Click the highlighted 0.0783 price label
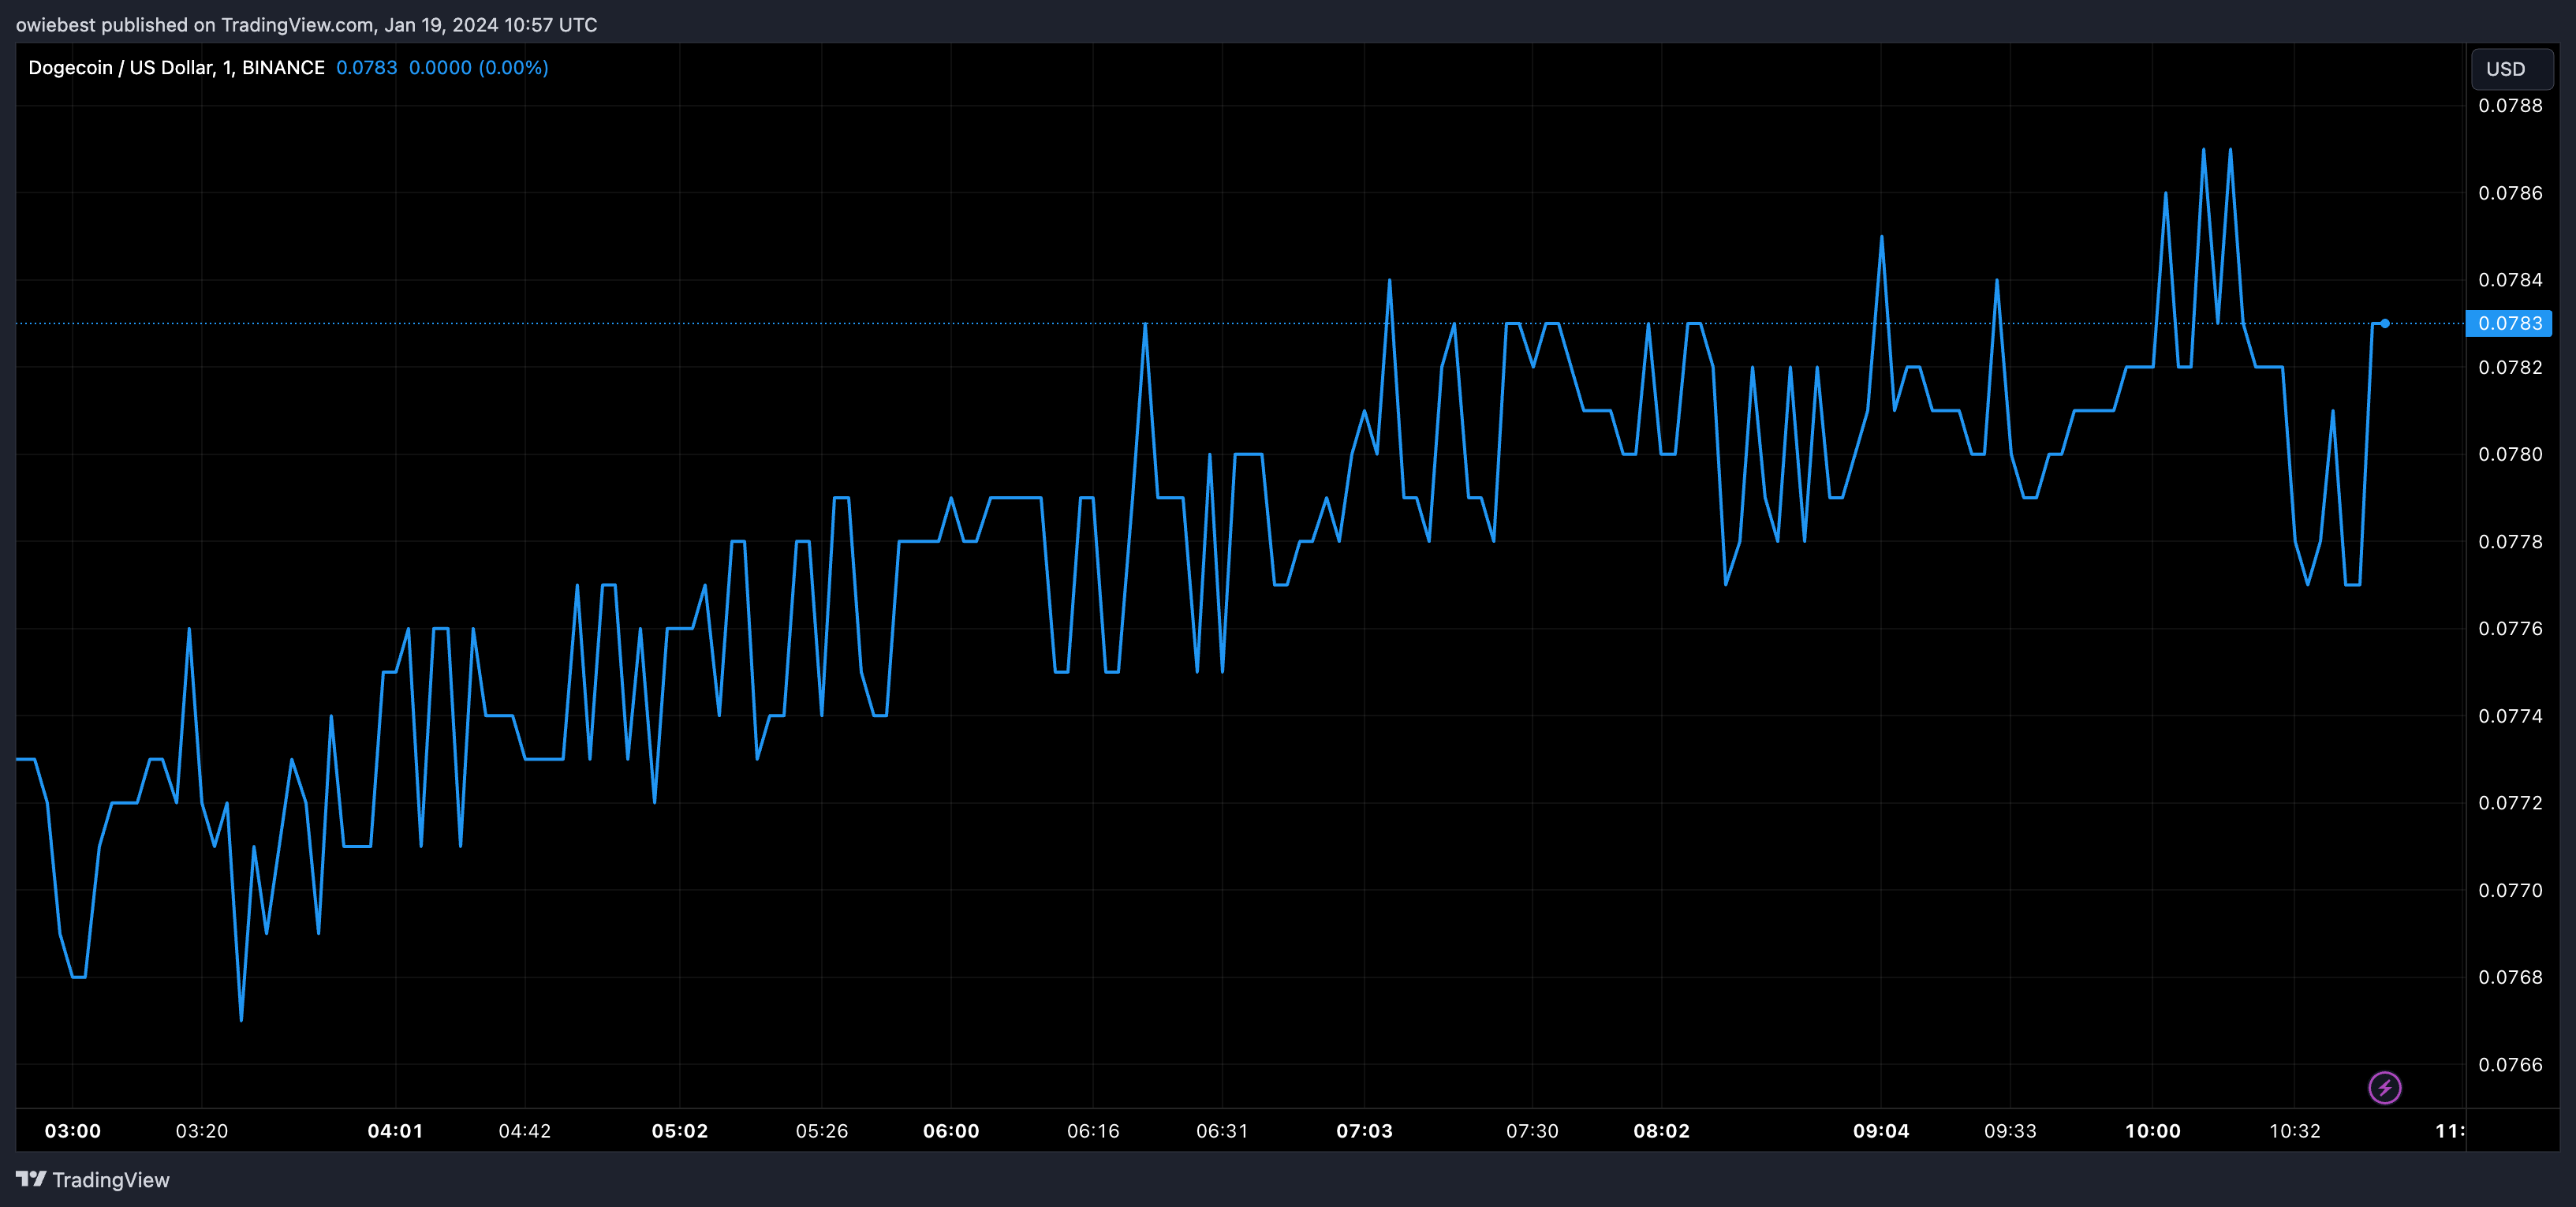The image size is (2576, 1207). coord(2509,323)
